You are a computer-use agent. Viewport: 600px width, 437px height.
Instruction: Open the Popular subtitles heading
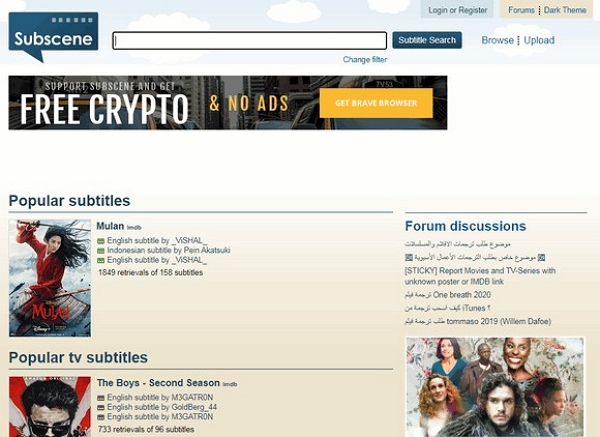pyautogui.click(x=70, y=201)
